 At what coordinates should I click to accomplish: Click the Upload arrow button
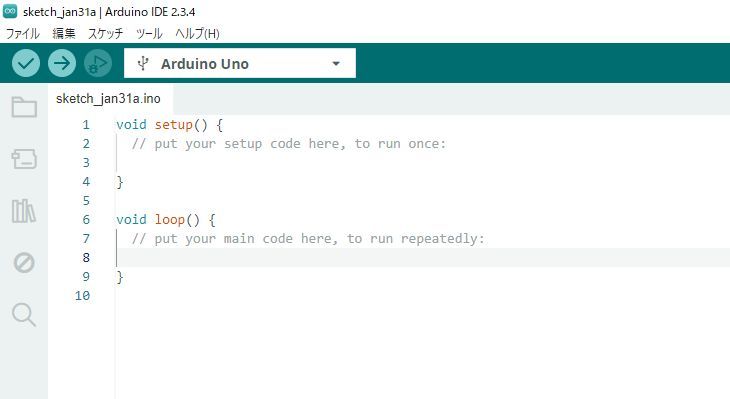62,63
